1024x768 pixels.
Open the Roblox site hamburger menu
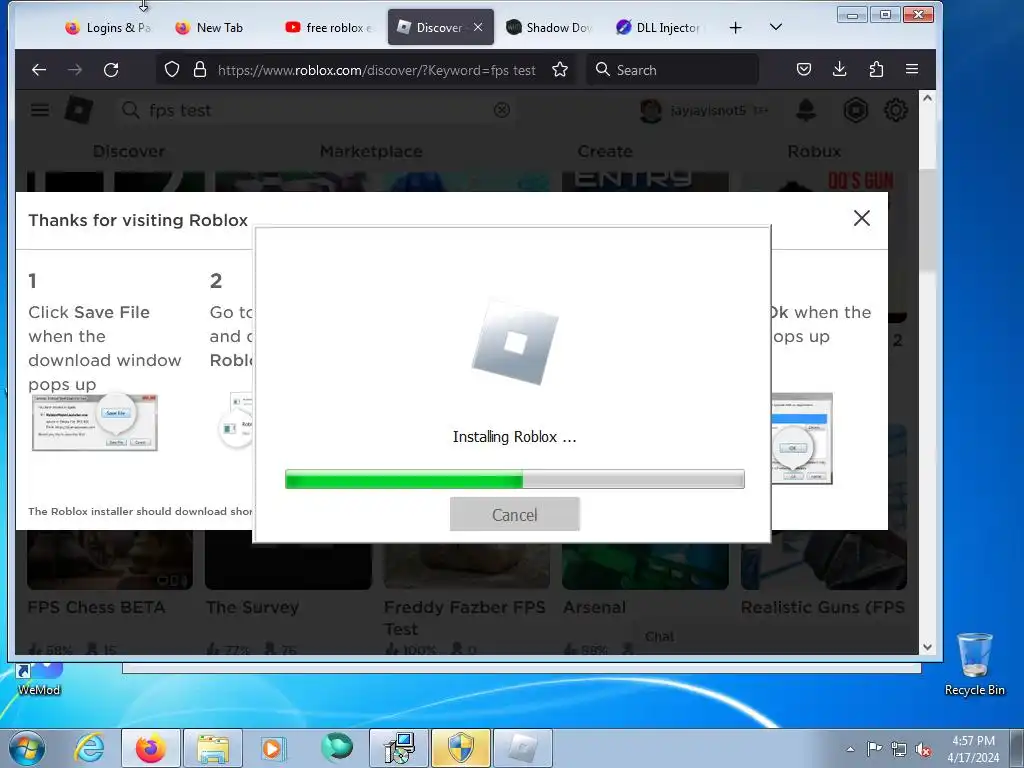point(40,110)
